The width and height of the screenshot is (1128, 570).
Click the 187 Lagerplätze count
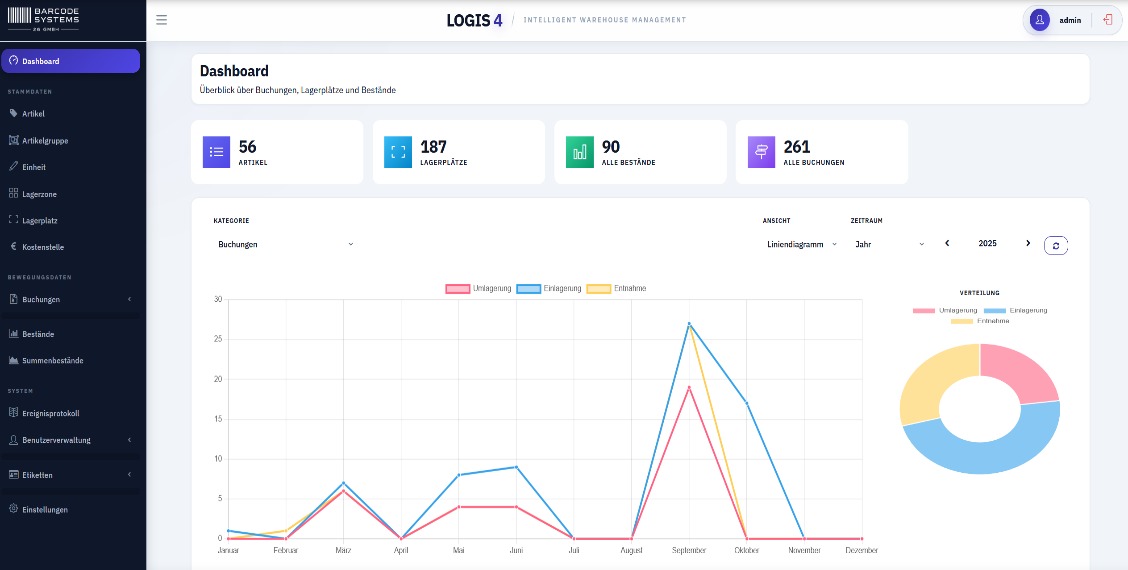[x=433, y=147]
